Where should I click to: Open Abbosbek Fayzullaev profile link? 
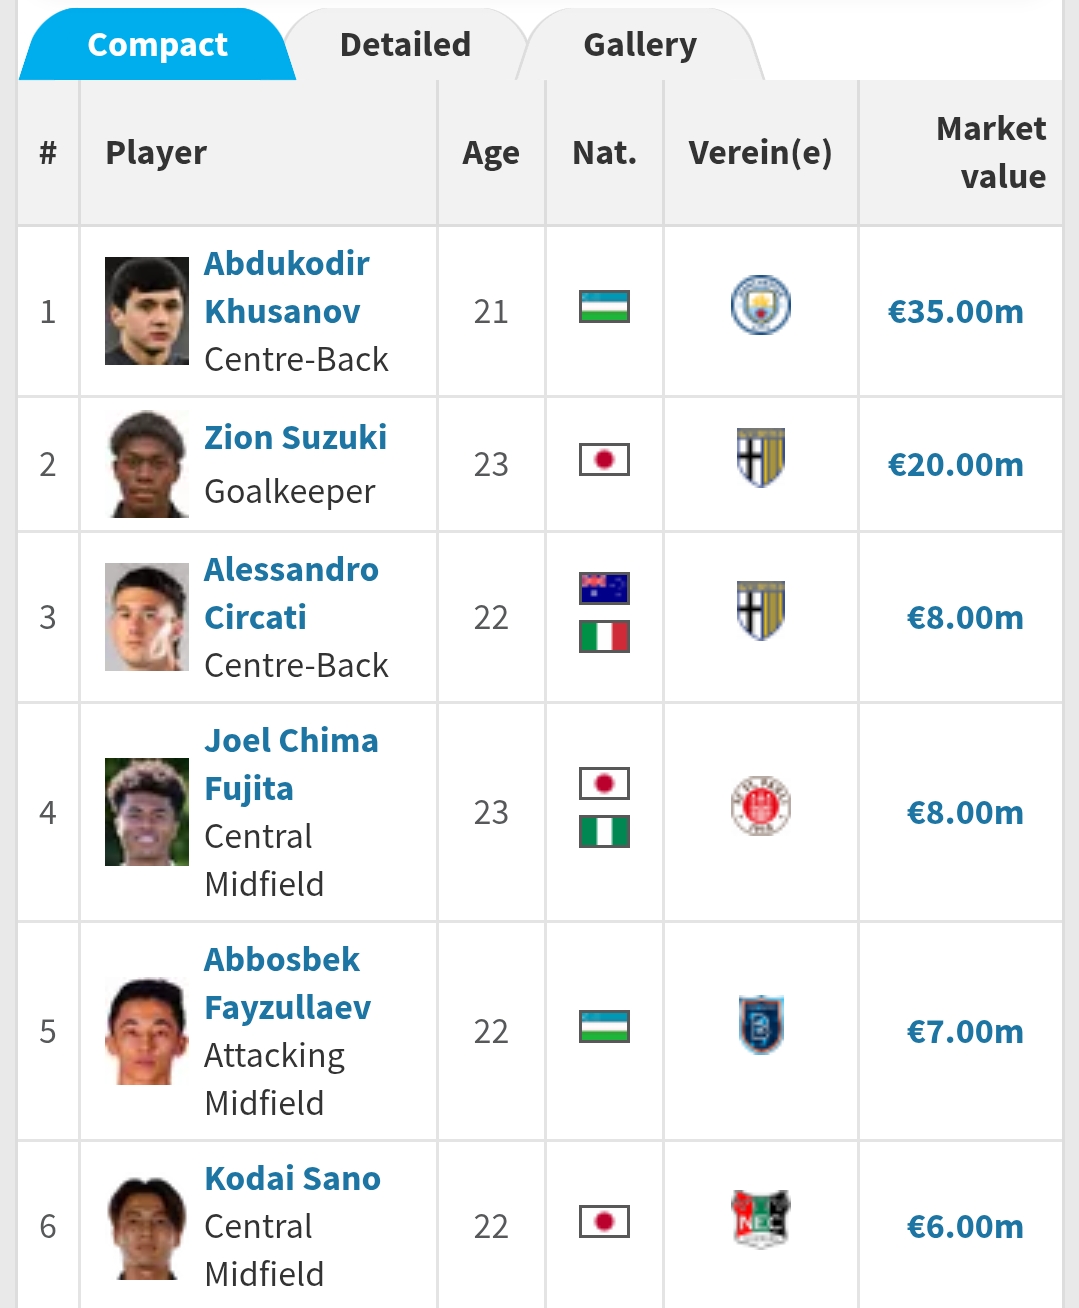[x=287, y=984]
